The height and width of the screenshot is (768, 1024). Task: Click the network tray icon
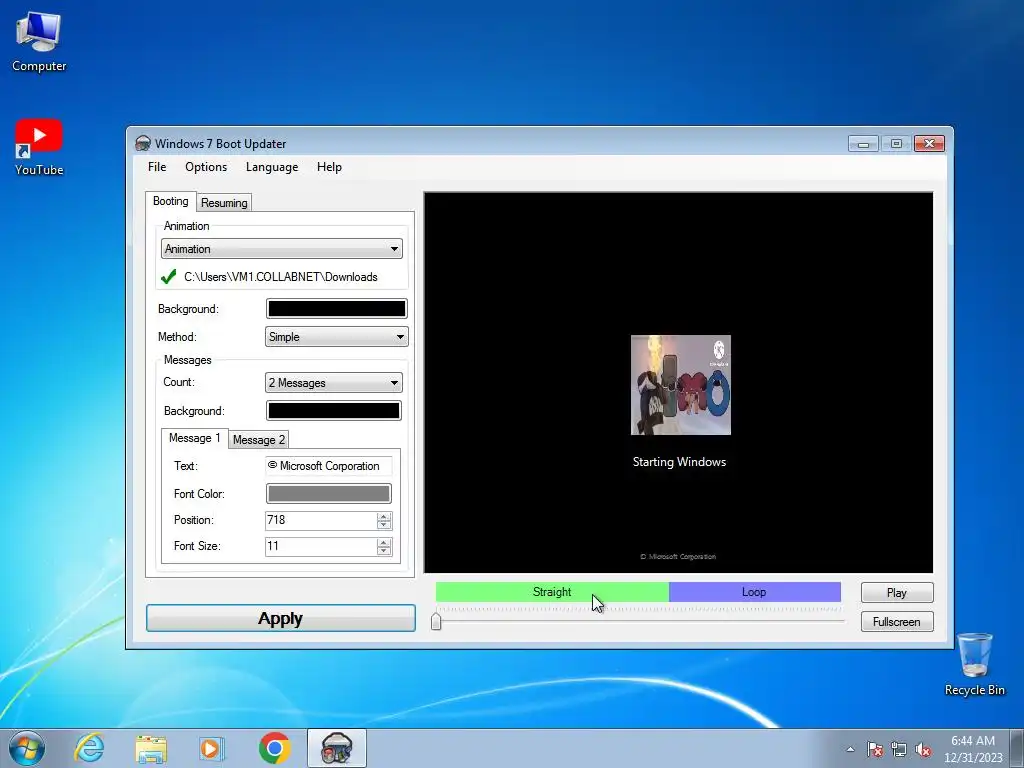(x=899, y=749)
